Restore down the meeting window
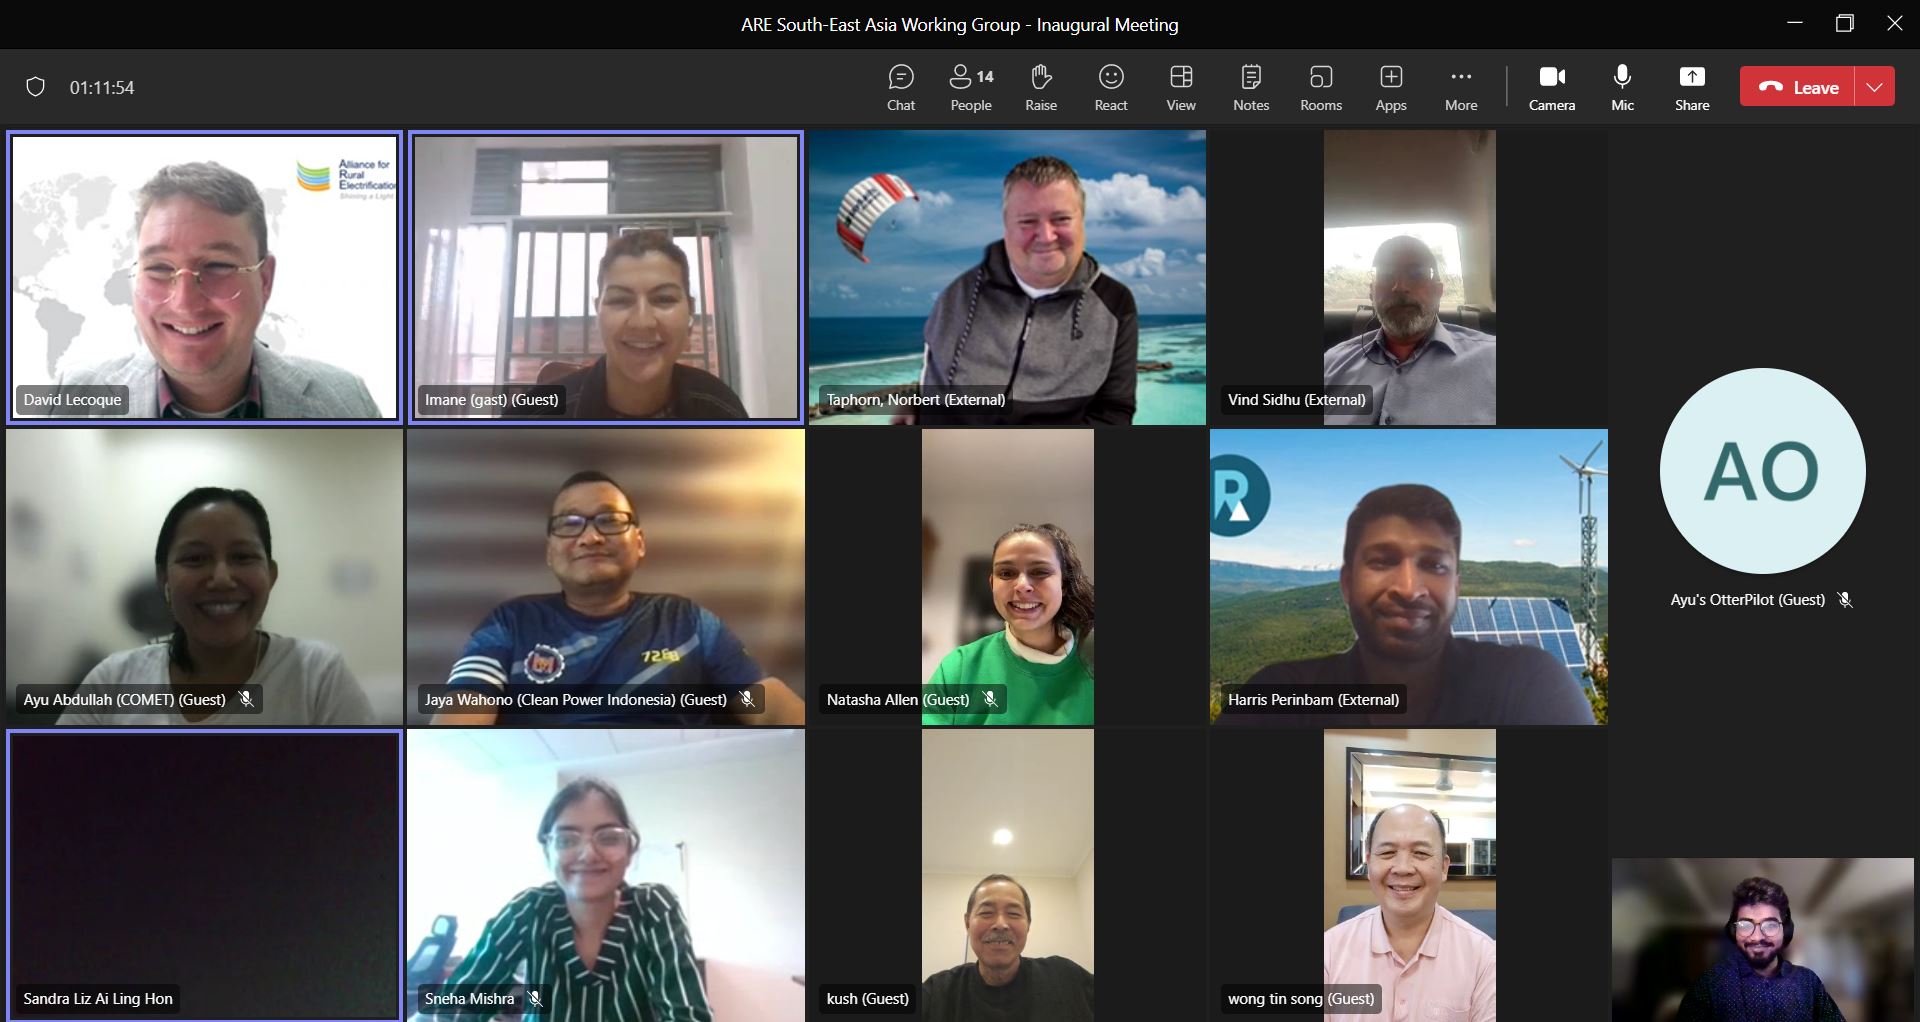The width and height of the screenshot is (1920, 1022). [x=1844, y=24]
